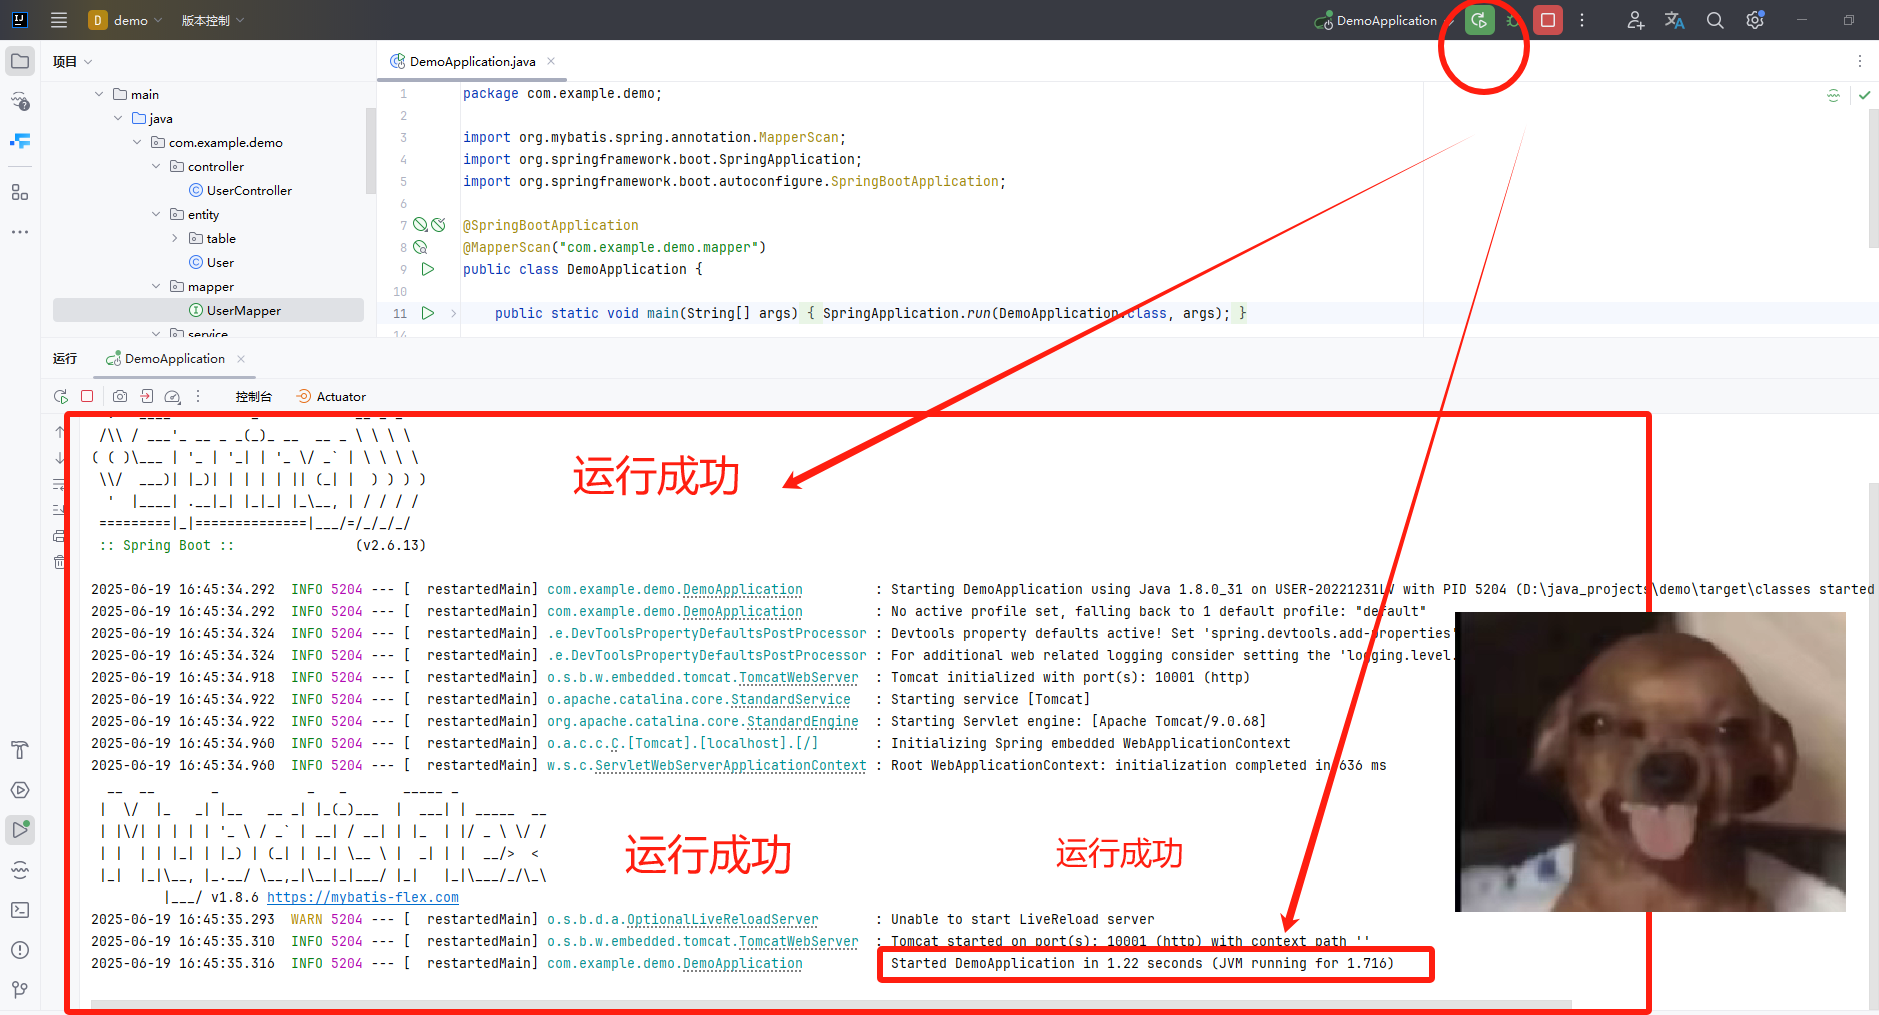Close the DemoApplication run tab

[x=241, y=359]
